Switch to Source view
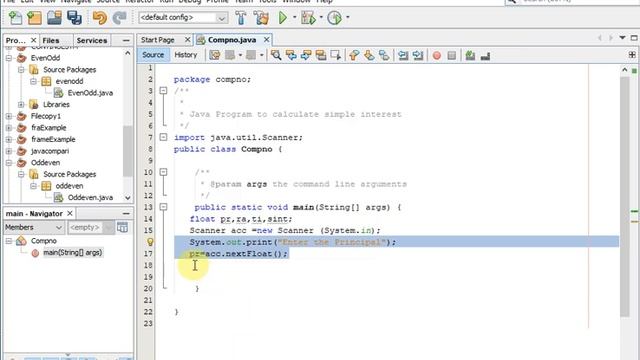Screen dimensions: 640x360 click(x=153, y=55)
